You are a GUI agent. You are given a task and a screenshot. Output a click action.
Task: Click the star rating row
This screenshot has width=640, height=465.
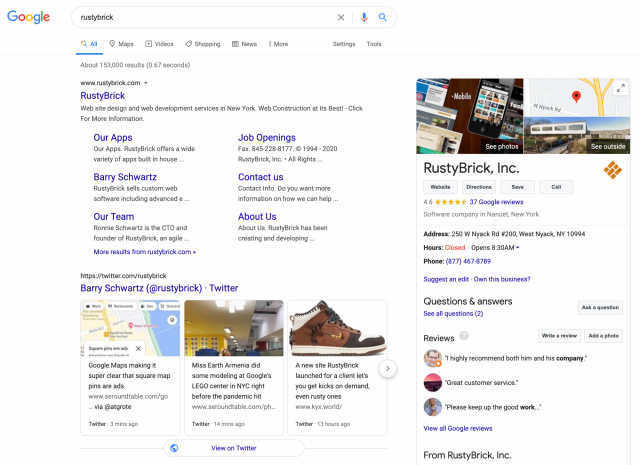451,202
